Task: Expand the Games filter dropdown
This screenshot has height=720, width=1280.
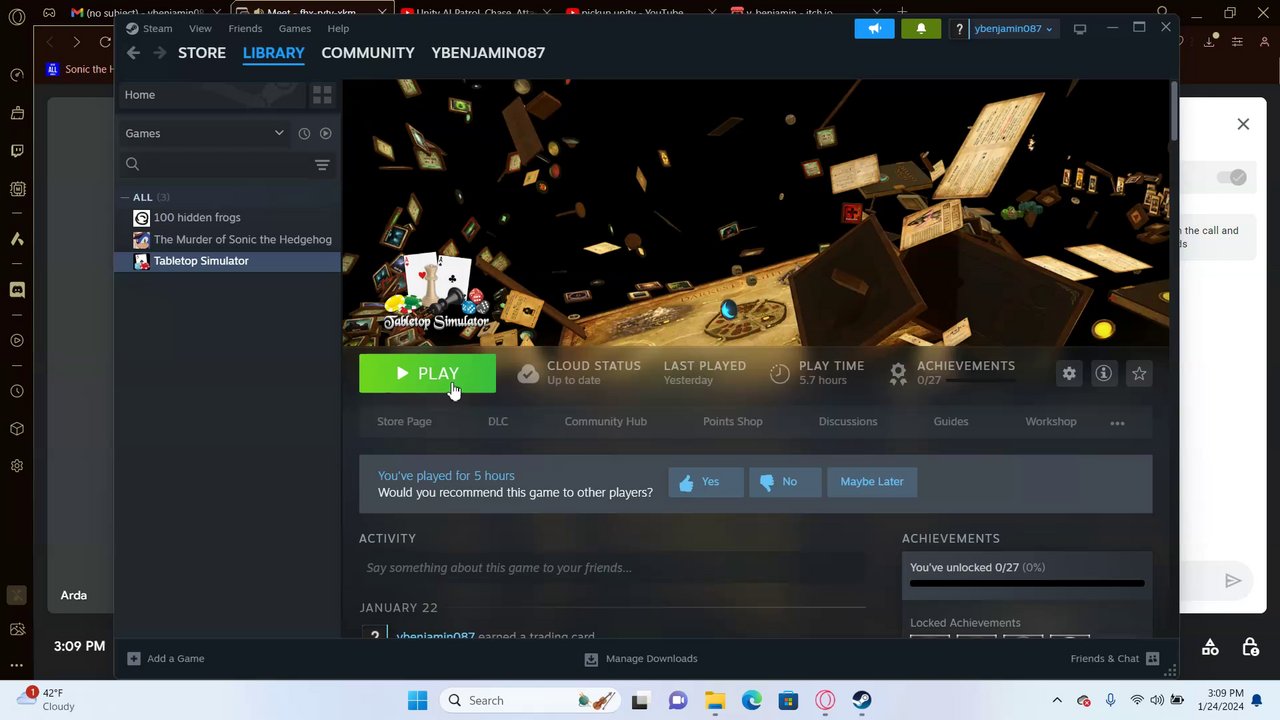Action: point(205,133)
